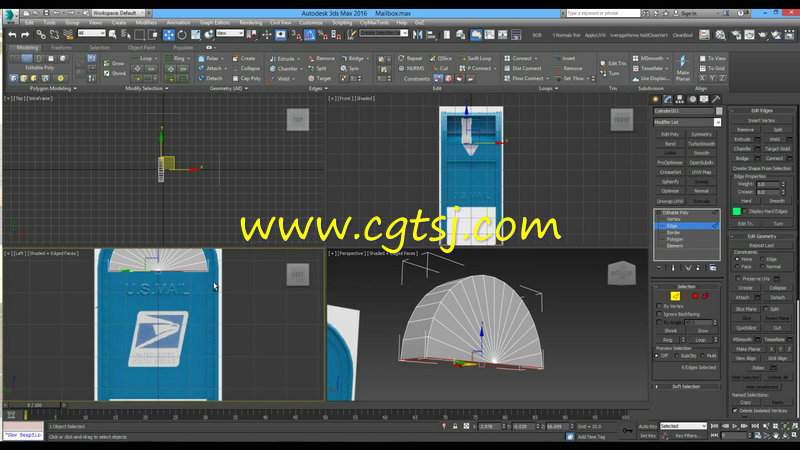The image size is (800, 450).
Task: Open the Hierarchy command panel tab icon
Action: point(680,99)
